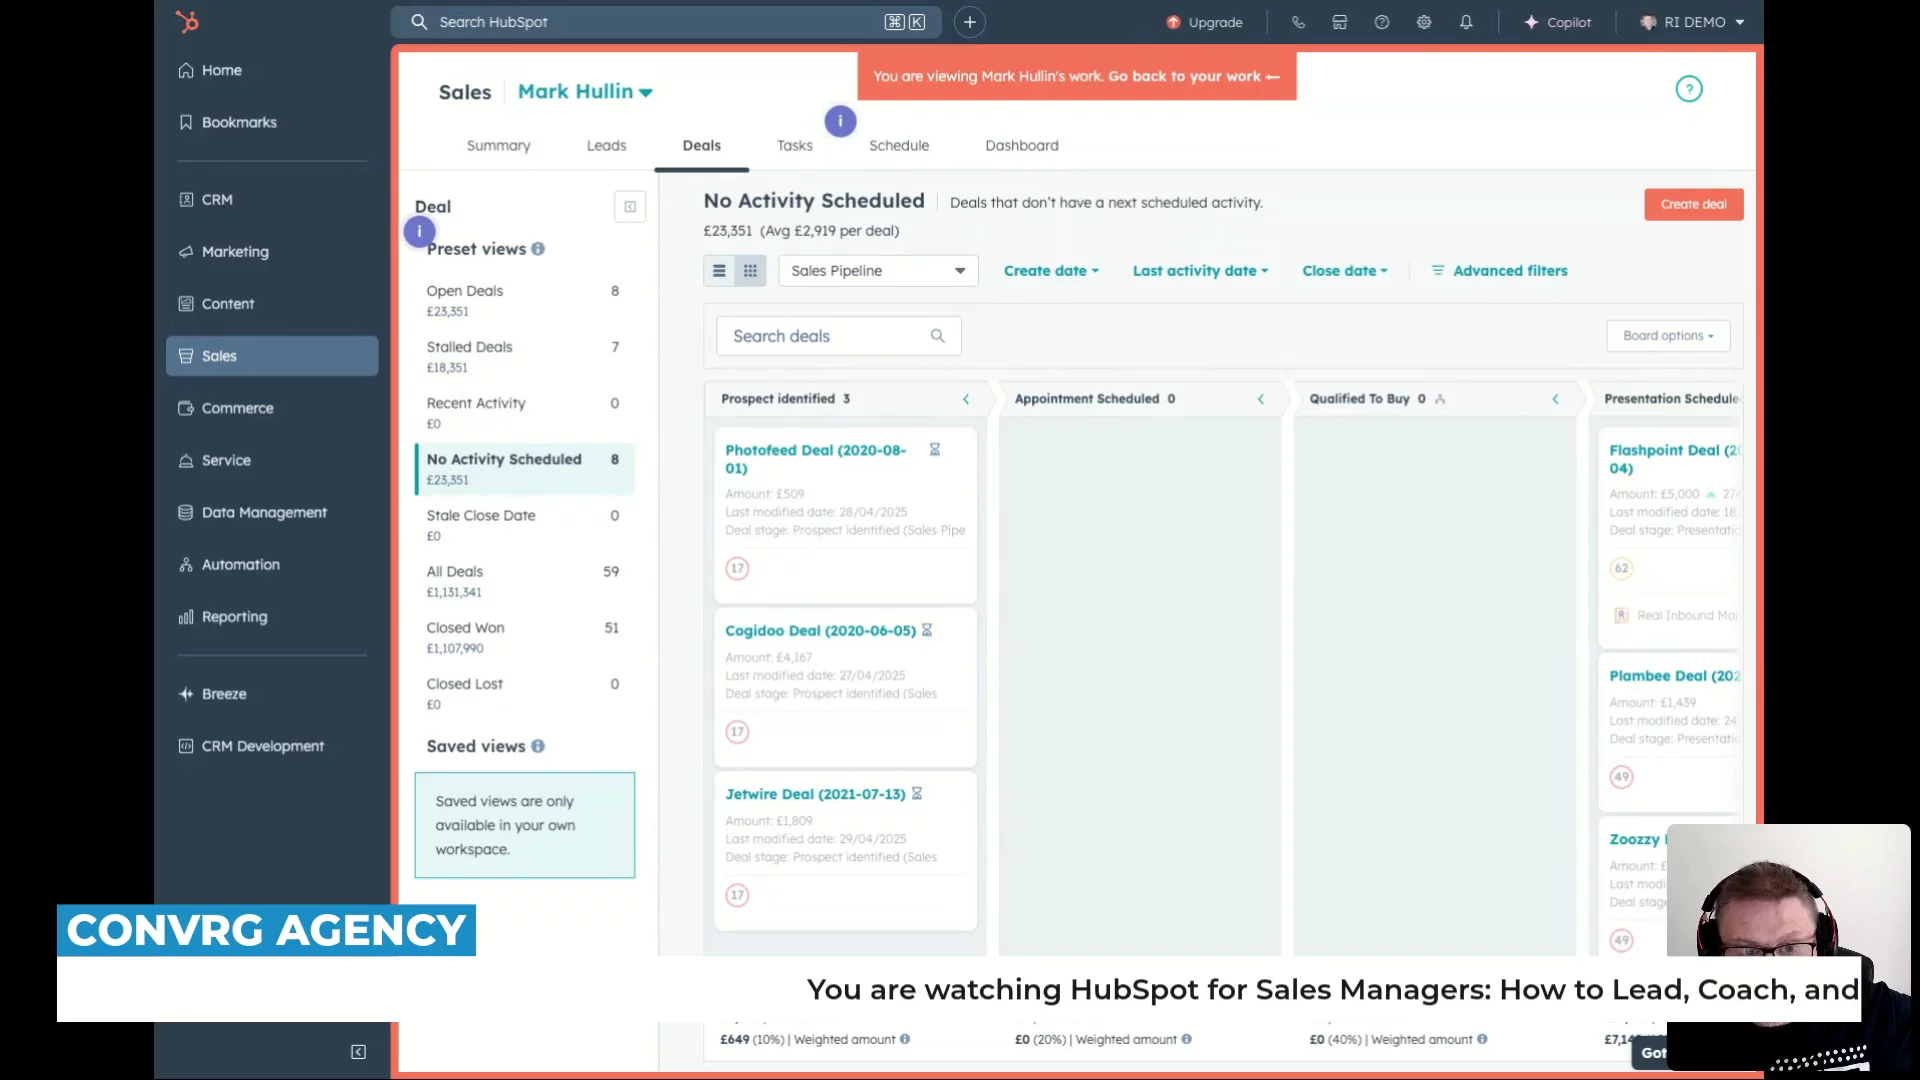Switch to list view layout
This screenshot has height=1080, width=1920.
(719, 271)
